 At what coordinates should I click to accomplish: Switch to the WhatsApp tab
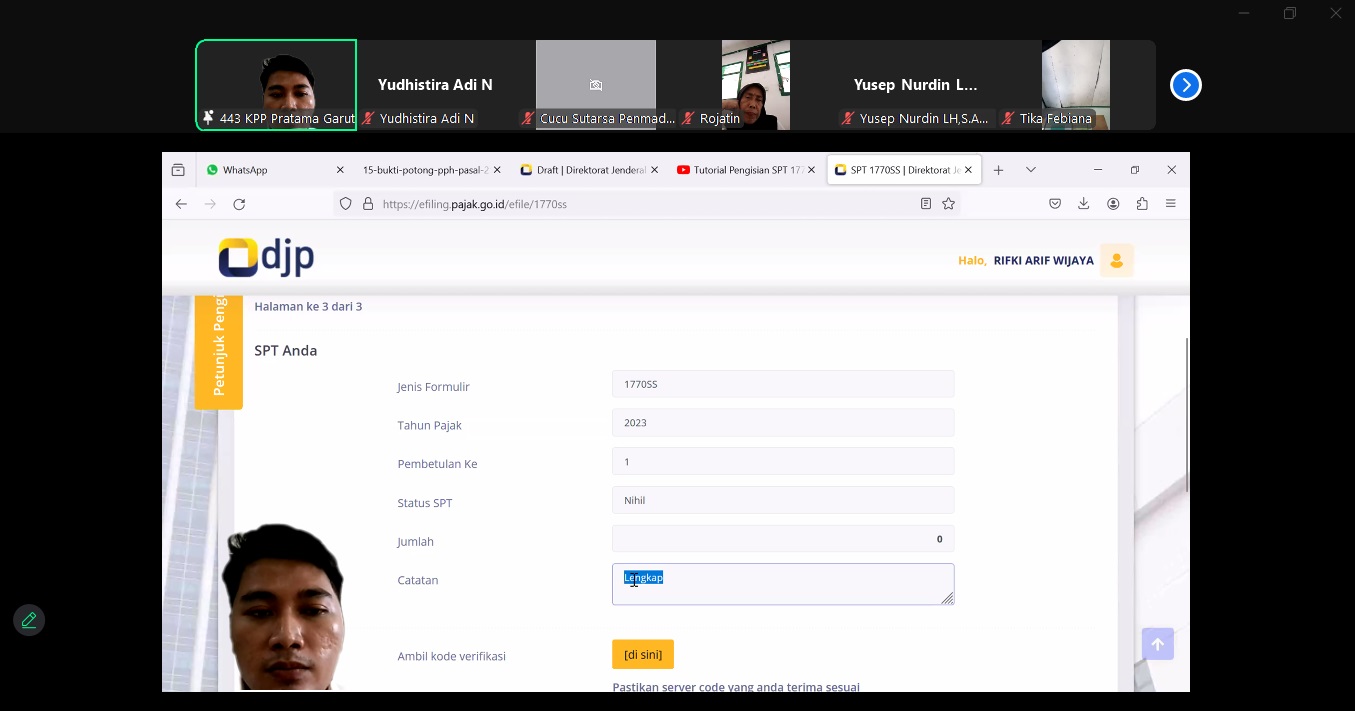[265, 170]
